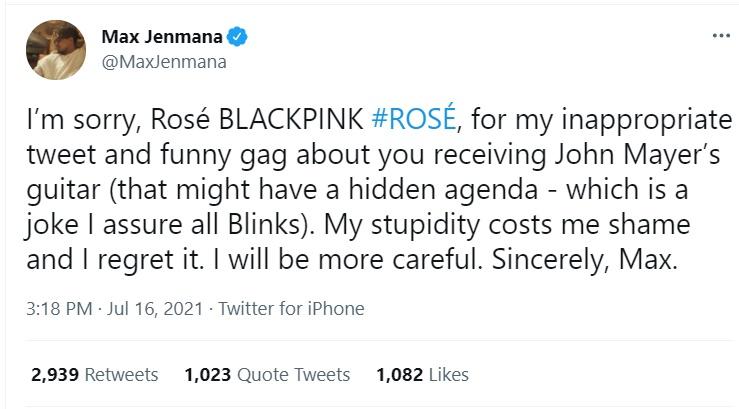Click the blue verified badge
Image resolution: width=739 pixels, height=409 pixels.
[x=237, y=37]
